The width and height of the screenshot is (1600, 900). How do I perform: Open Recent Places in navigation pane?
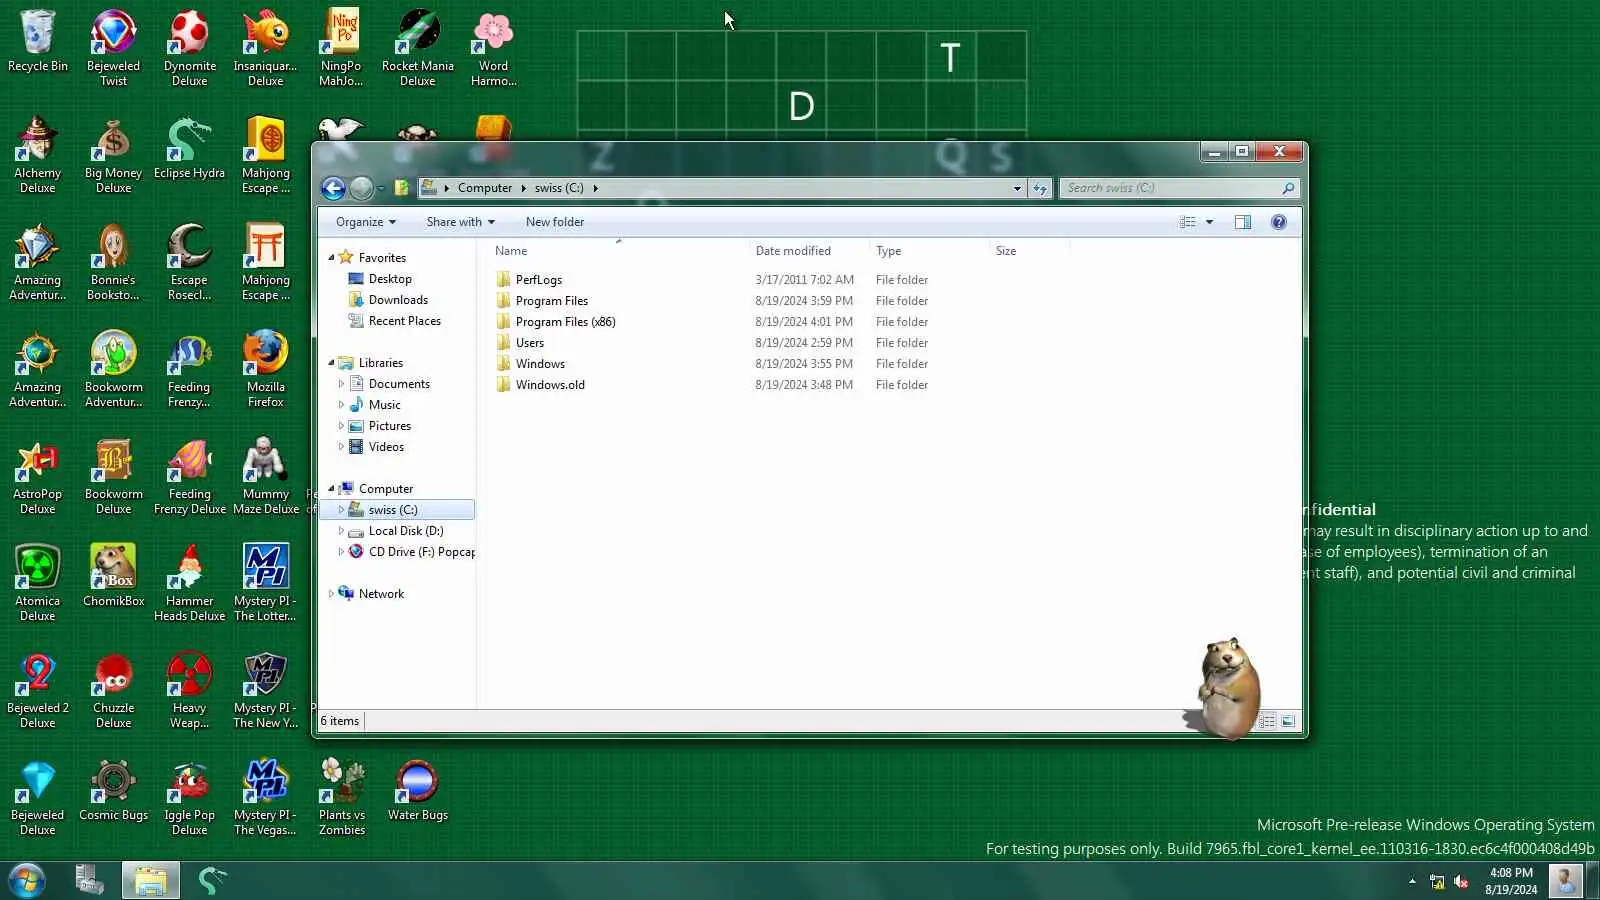click(404, 321)
